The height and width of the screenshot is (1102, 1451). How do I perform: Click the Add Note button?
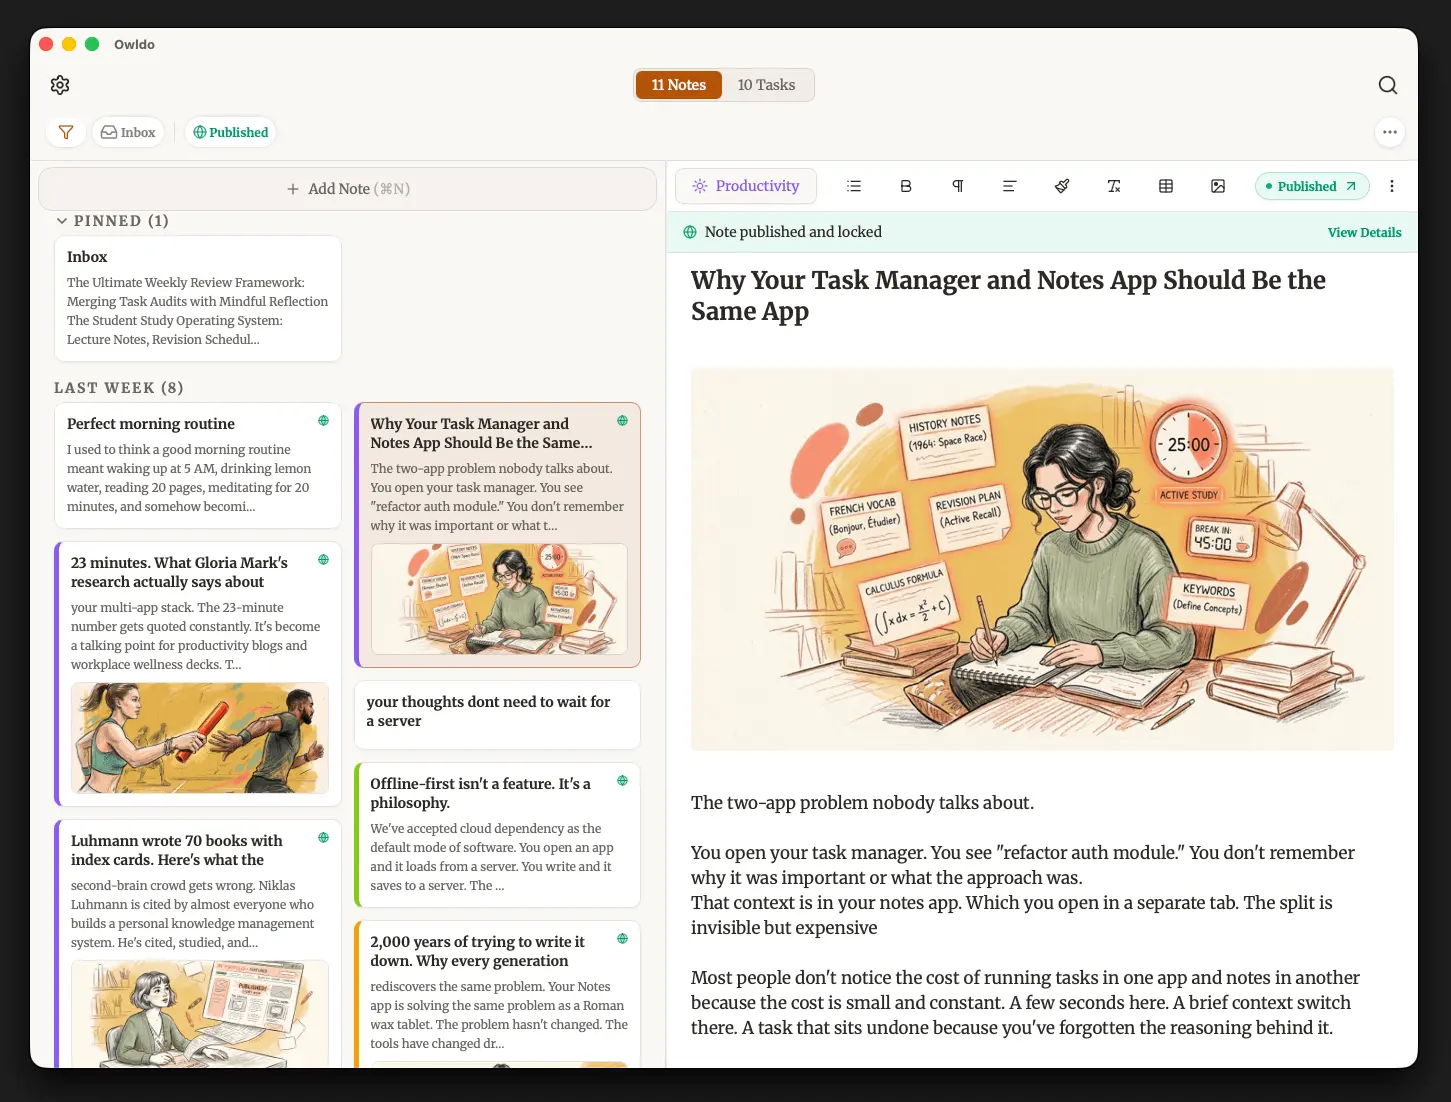[348, 189]
